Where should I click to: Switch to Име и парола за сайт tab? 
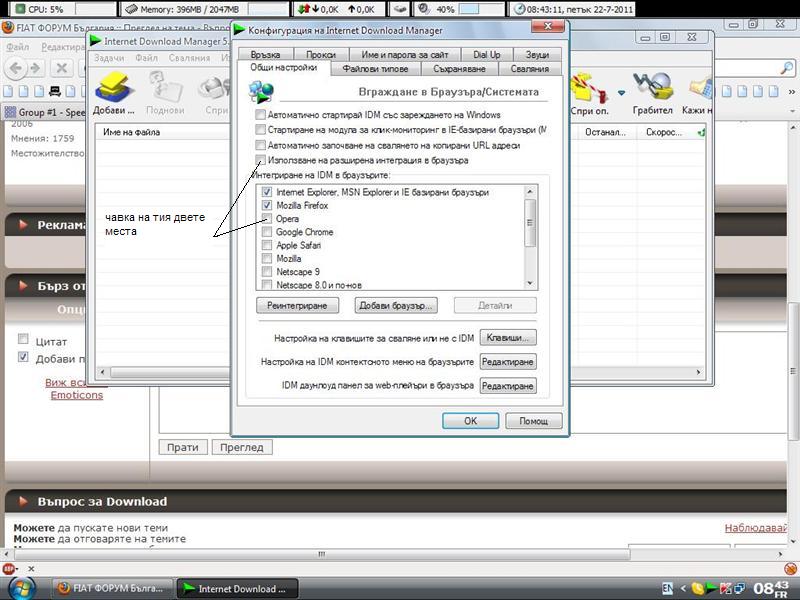[405, 55]
